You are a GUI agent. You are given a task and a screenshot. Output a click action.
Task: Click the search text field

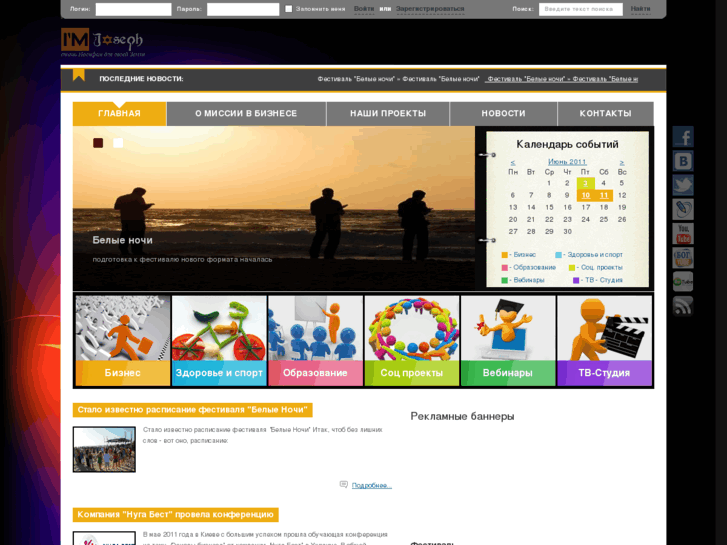pyautogui.click(x=580, y=9)
